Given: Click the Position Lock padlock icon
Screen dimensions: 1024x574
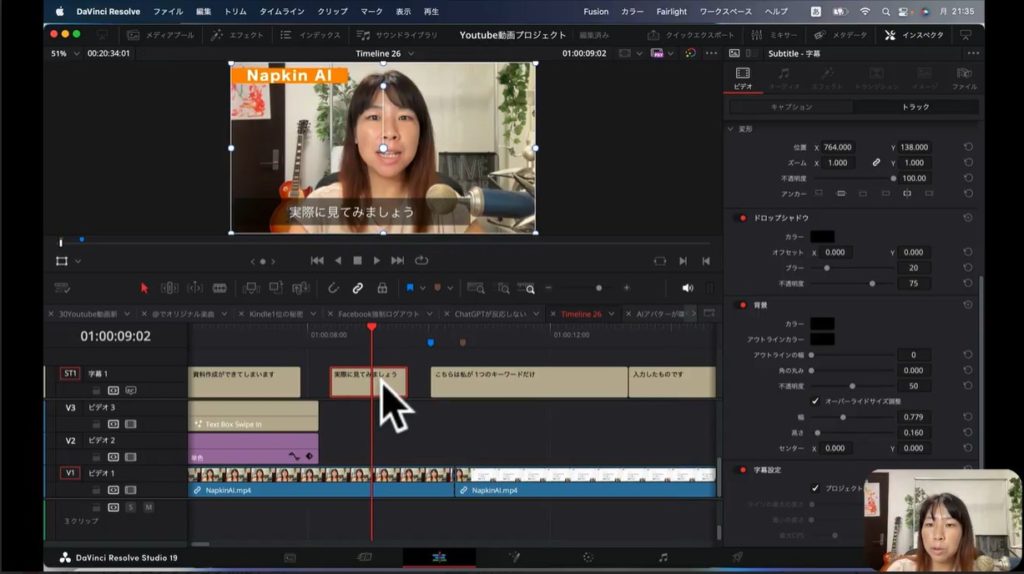Looking at the screenshot, I should (x=382, y=288).
